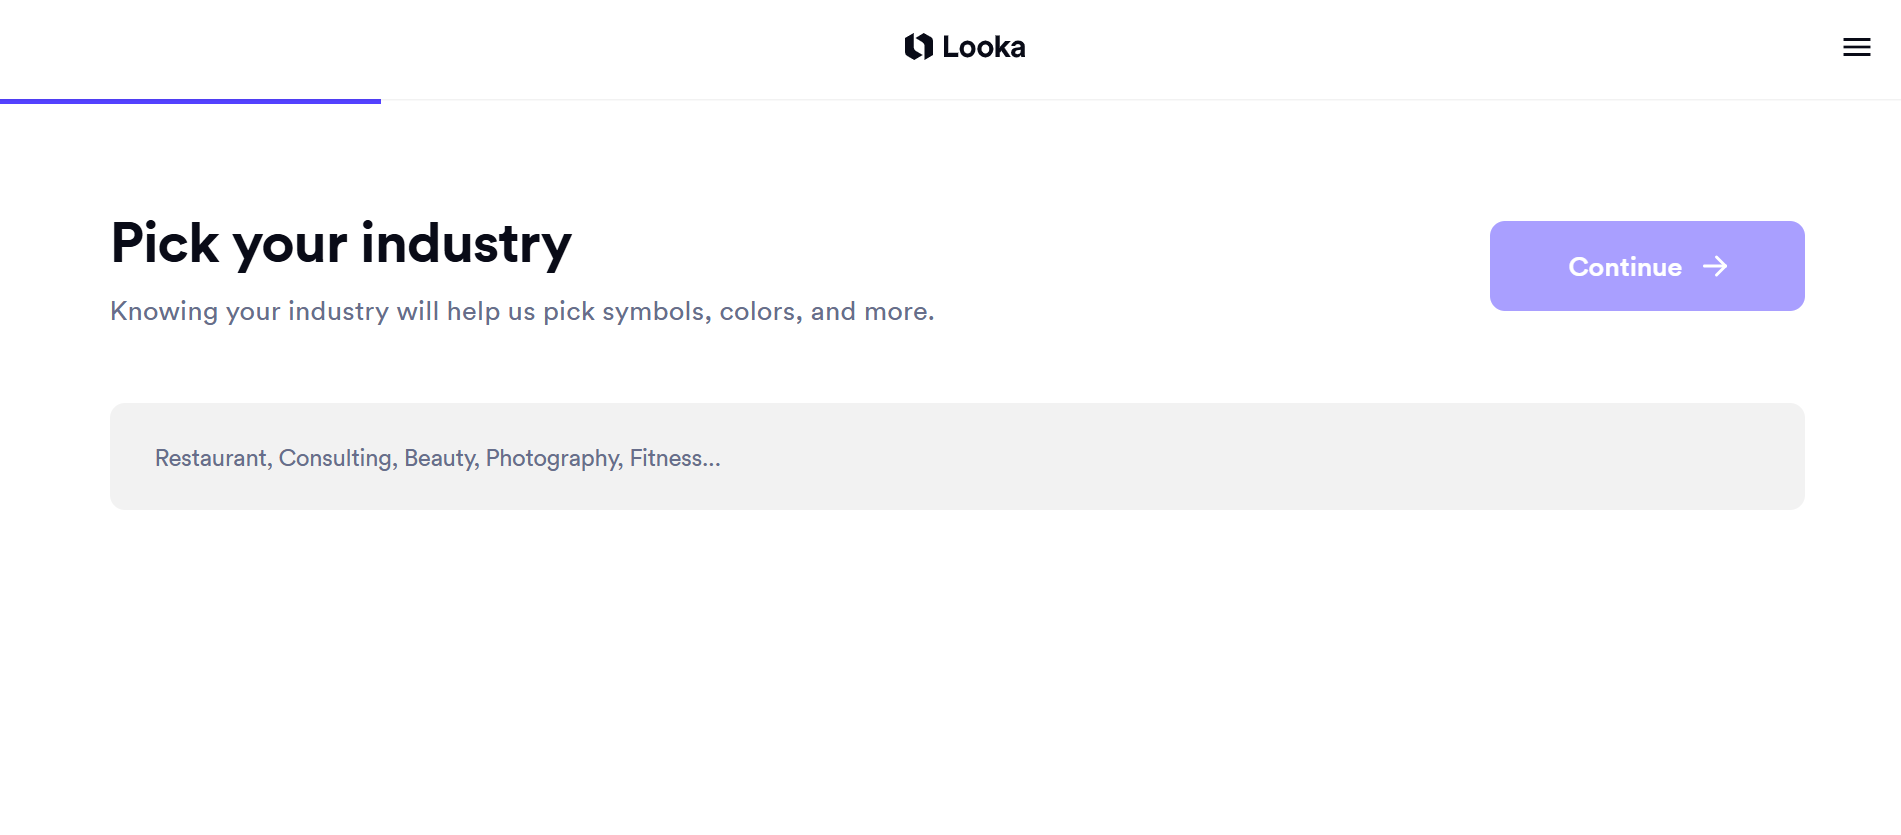Click the "Pick your industry" heading
The width and height of the screenshot is (1901, 835).
pos(341,243)
